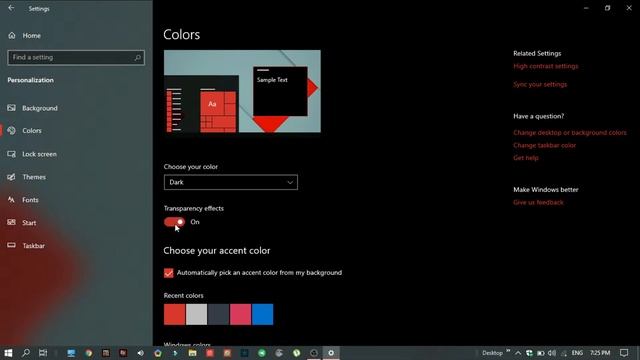Open the network tray icon
This screenshot has width=640, height=360.
point(564,353)
